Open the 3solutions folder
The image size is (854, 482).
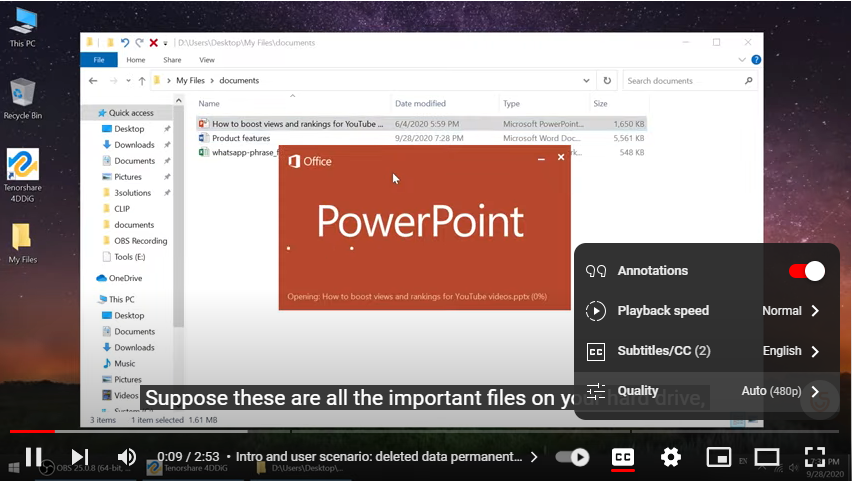point(132,193)
